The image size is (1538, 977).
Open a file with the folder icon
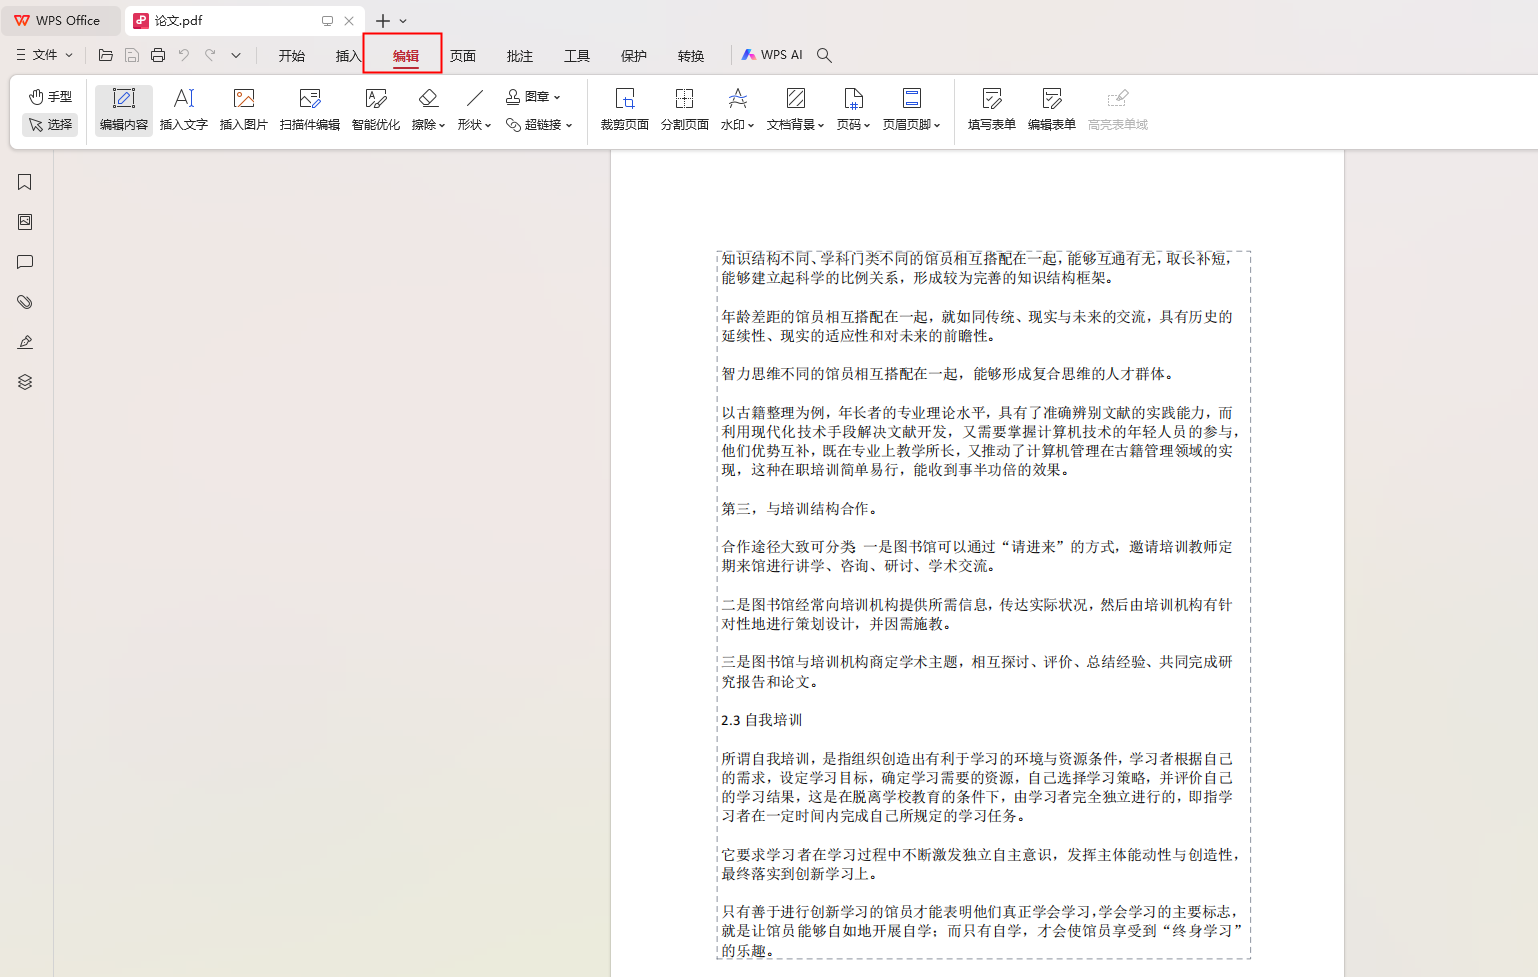105,56
